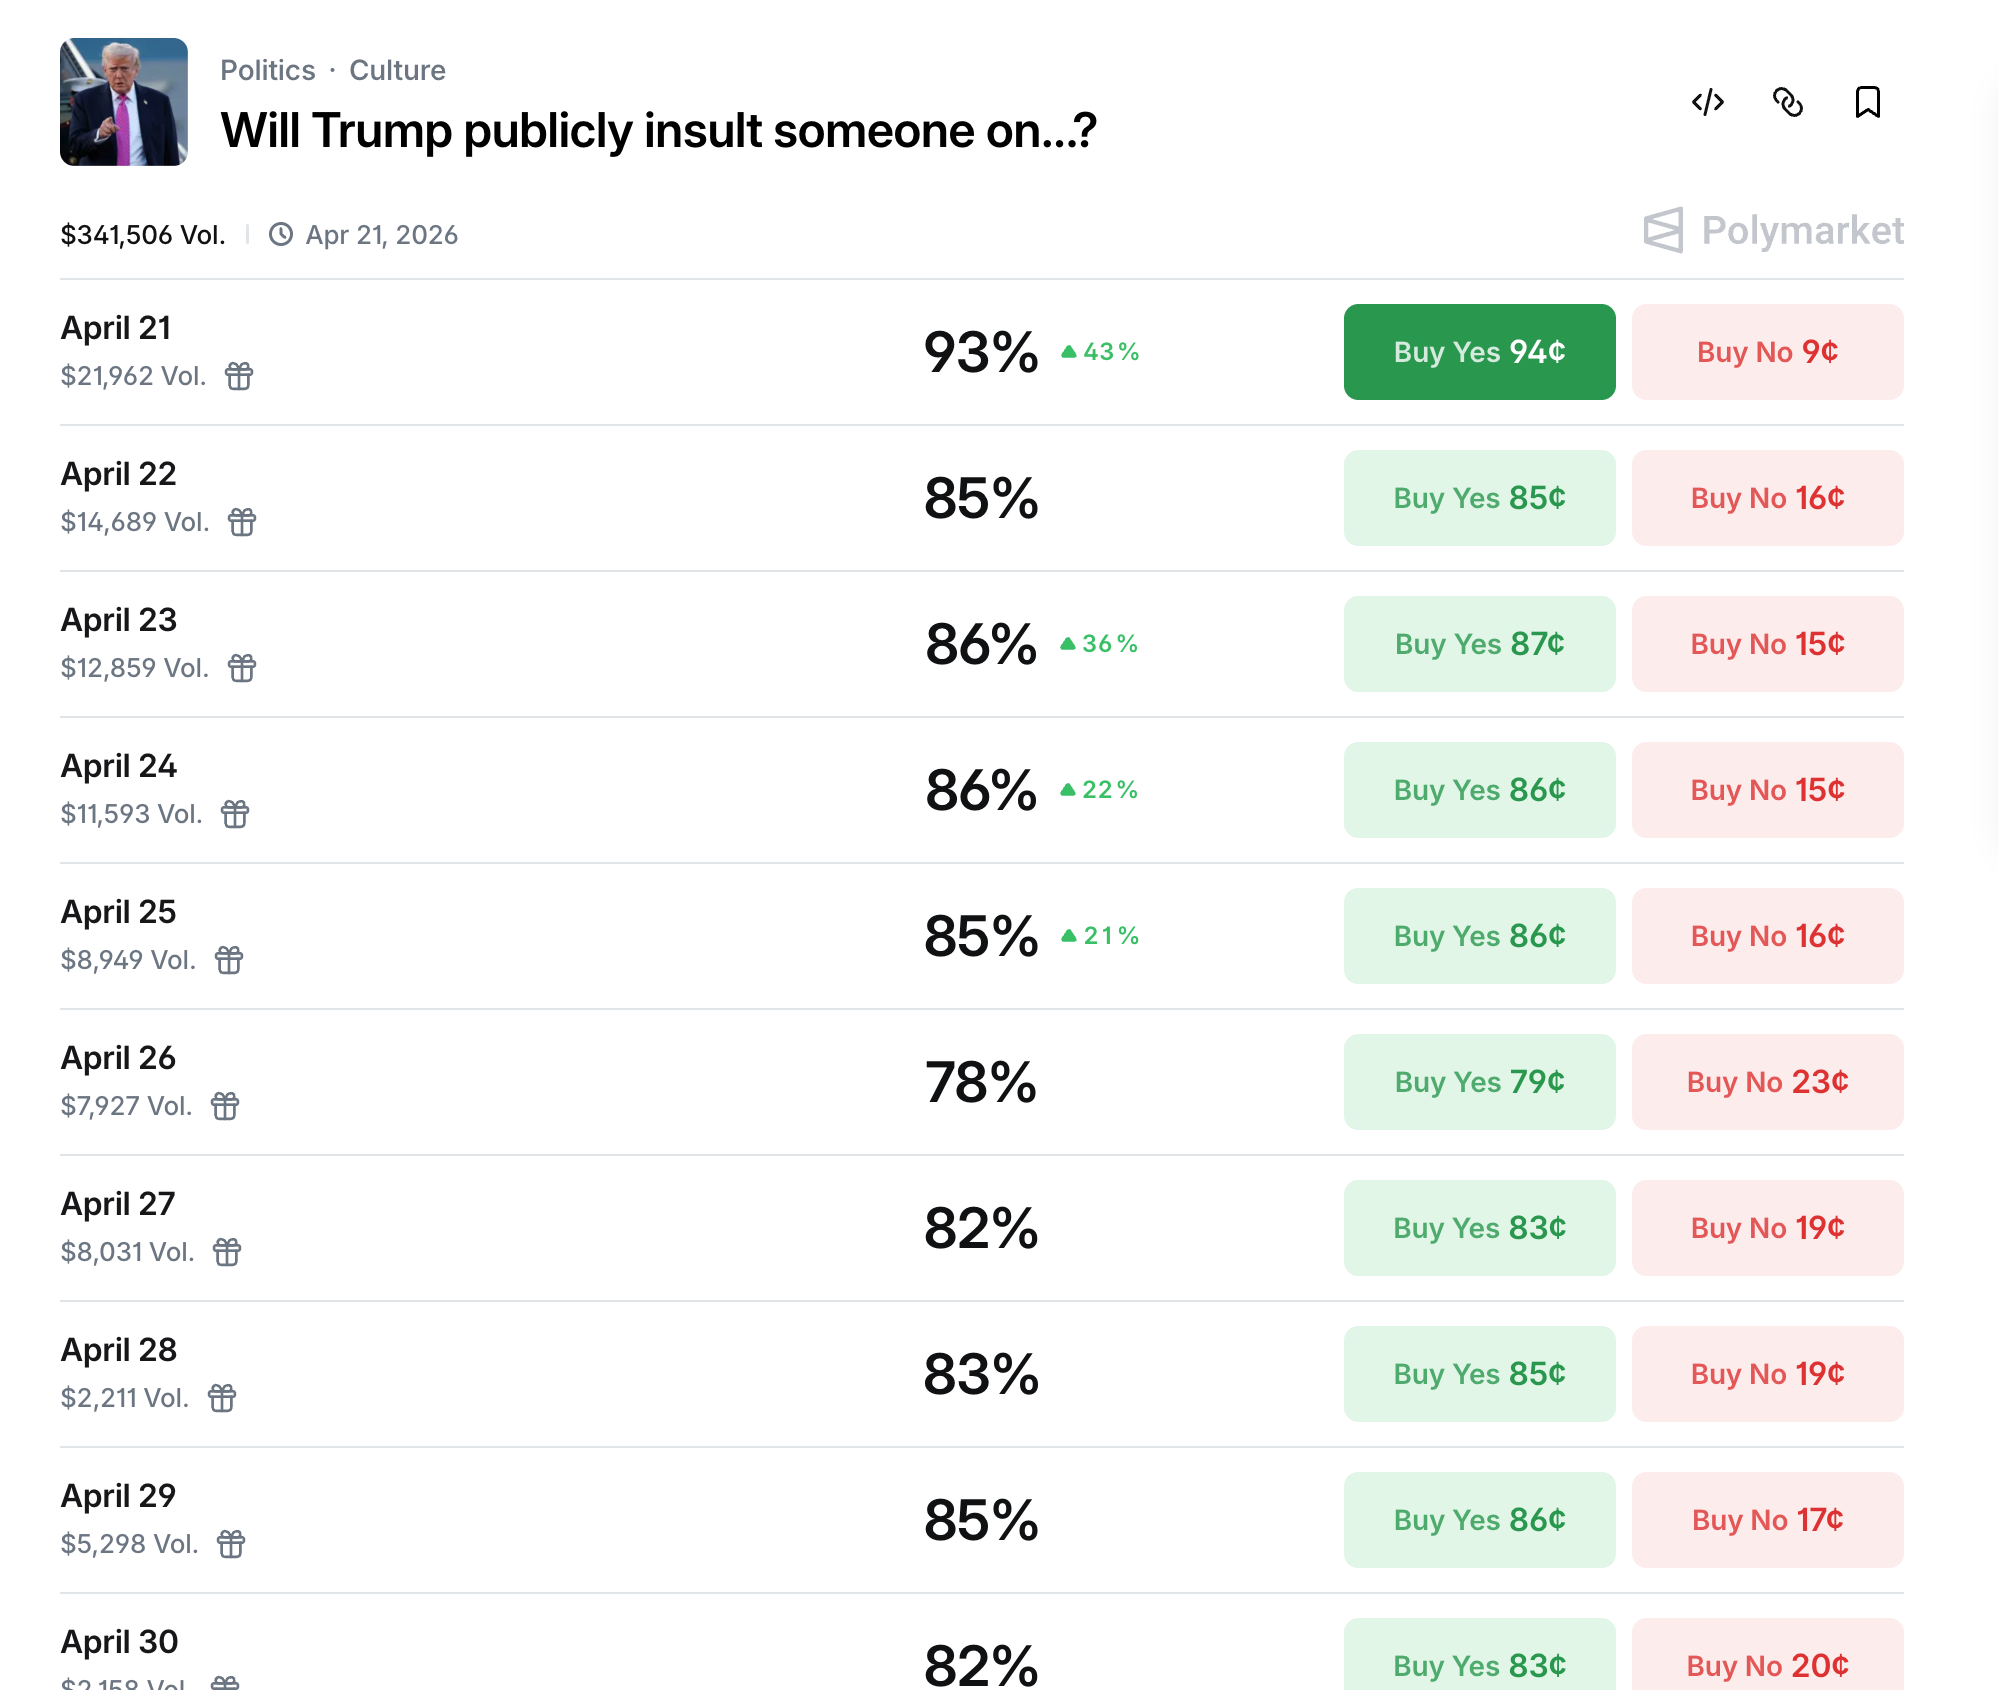Buy No at 15¢ for April 24
This screenshot has height=1690, width=1998.
pos(1767,790)
